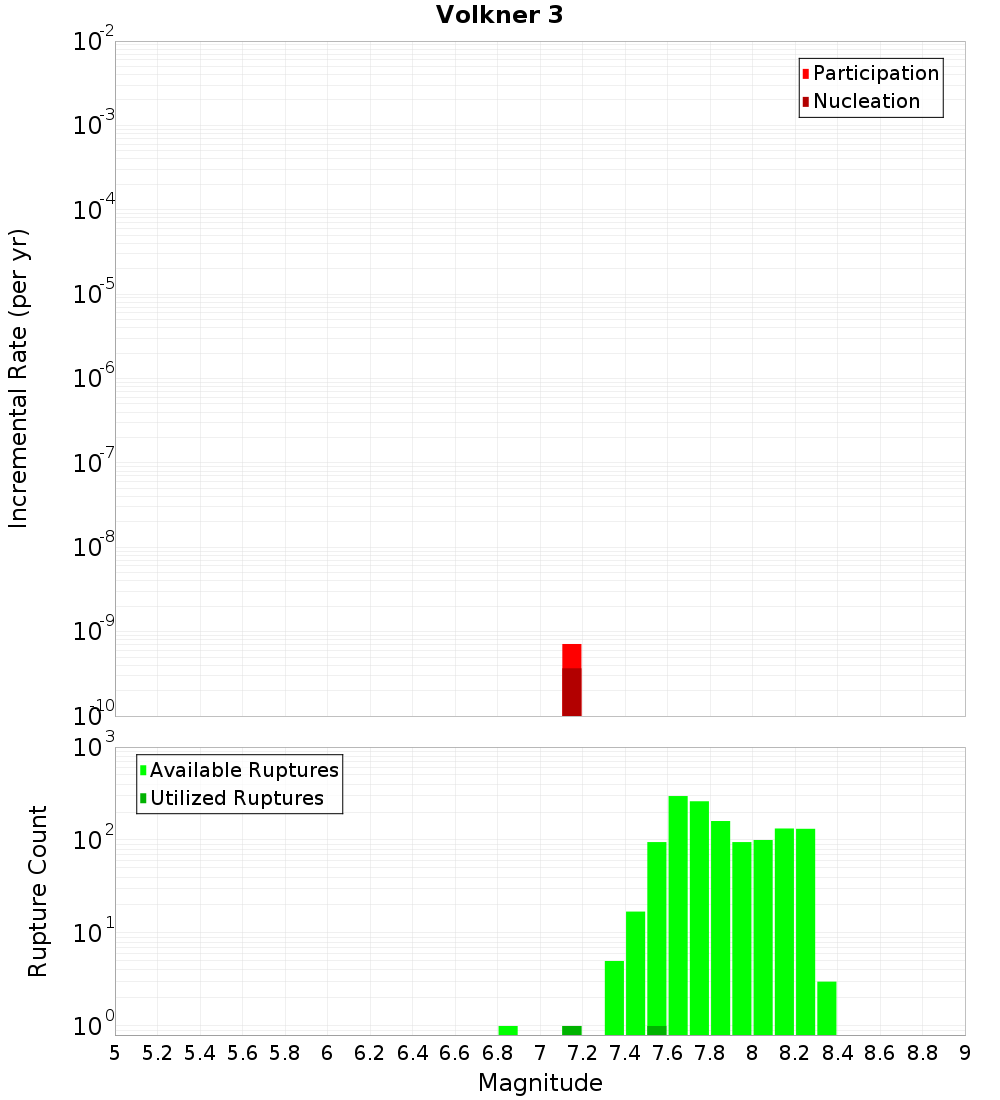Click the rupture count axis label 10^1
Screen dimensions: 1000x1100
(93, 931)
